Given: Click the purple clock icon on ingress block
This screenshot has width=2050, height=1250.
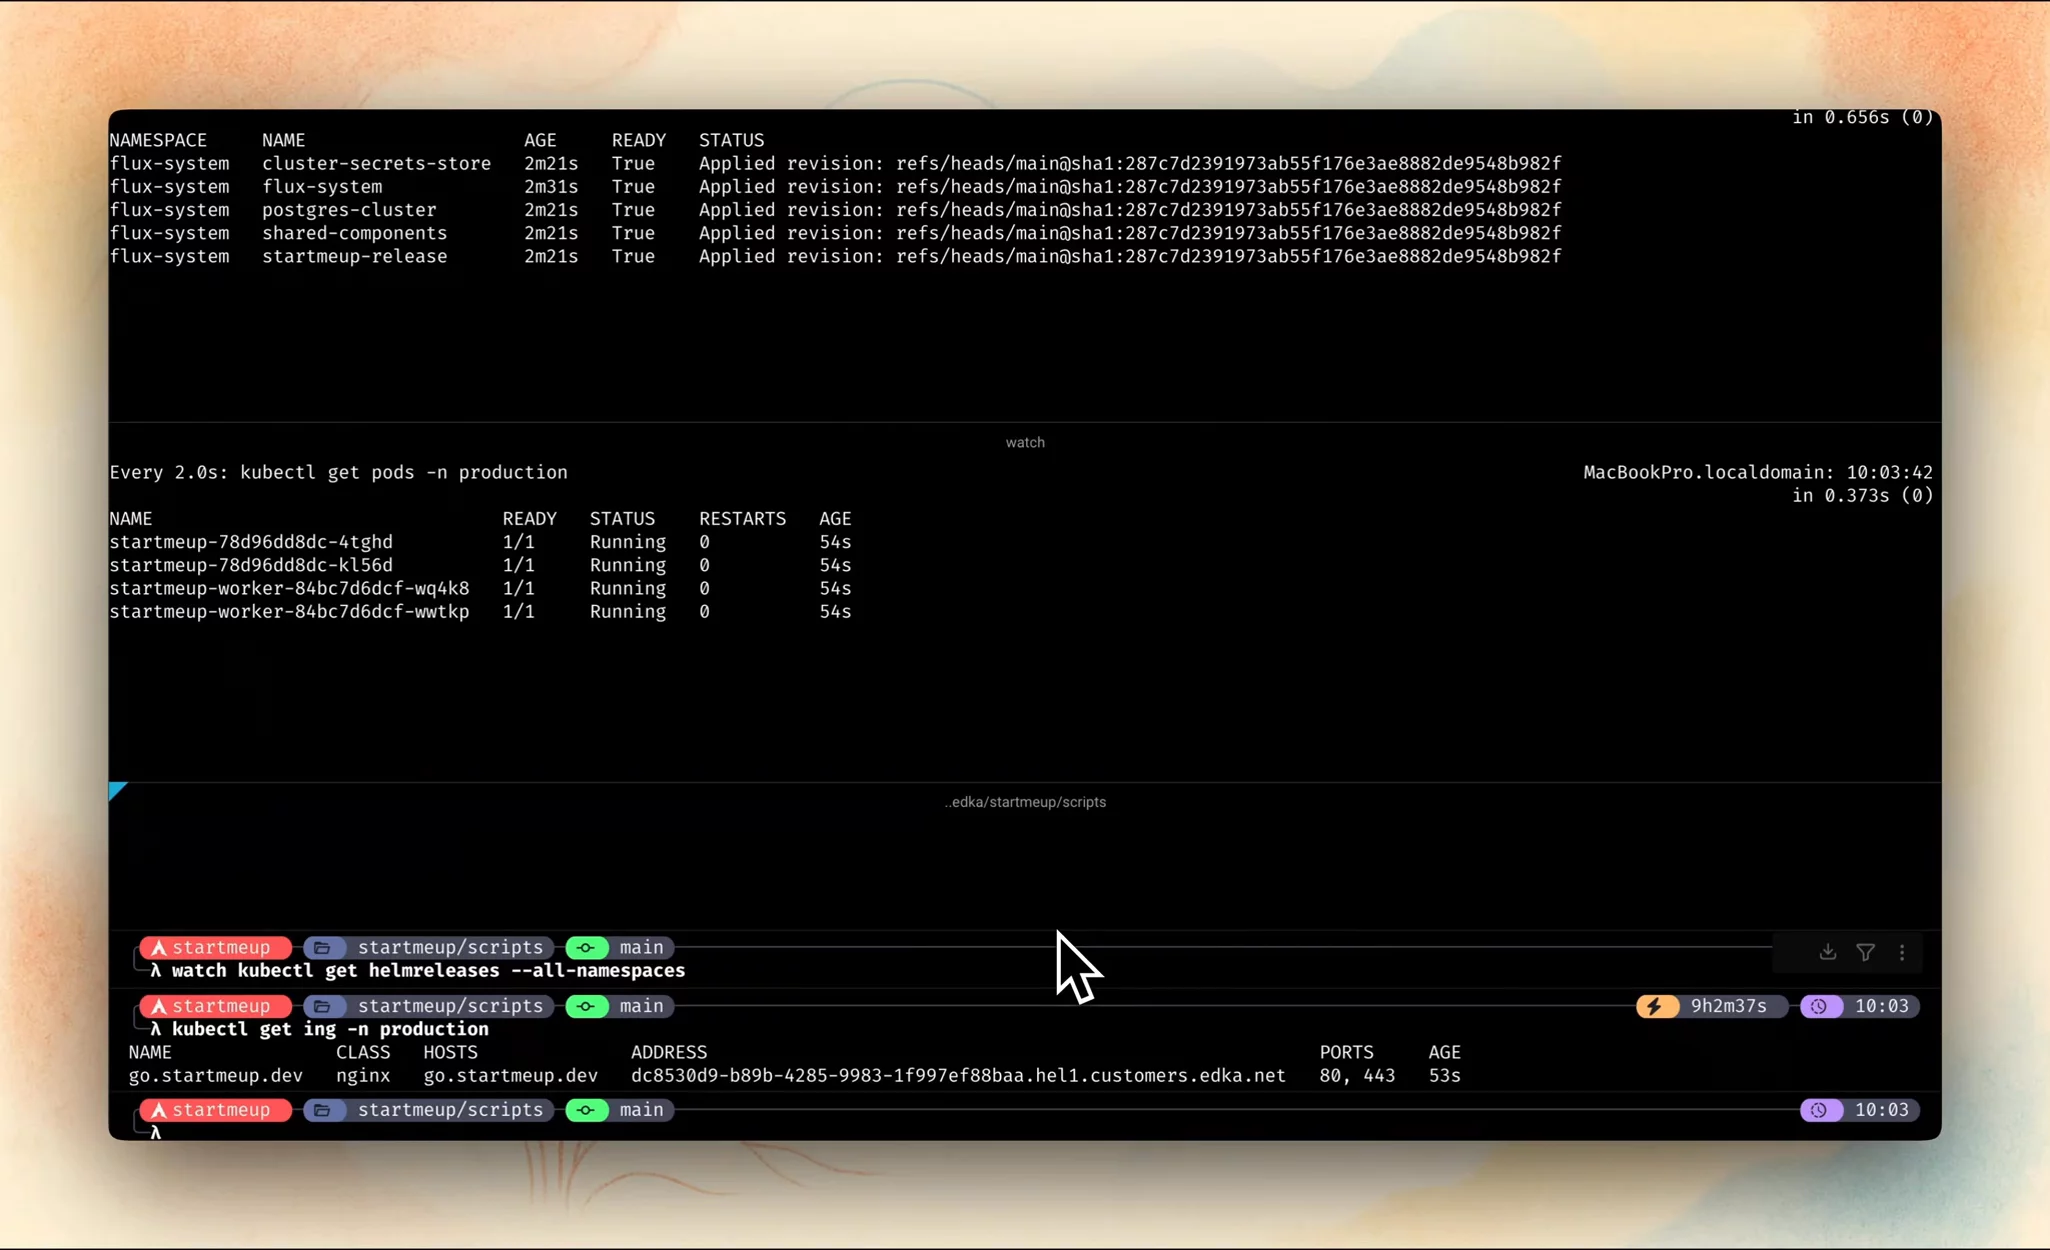Looking at the screenshot, I should point(1820,1006).
